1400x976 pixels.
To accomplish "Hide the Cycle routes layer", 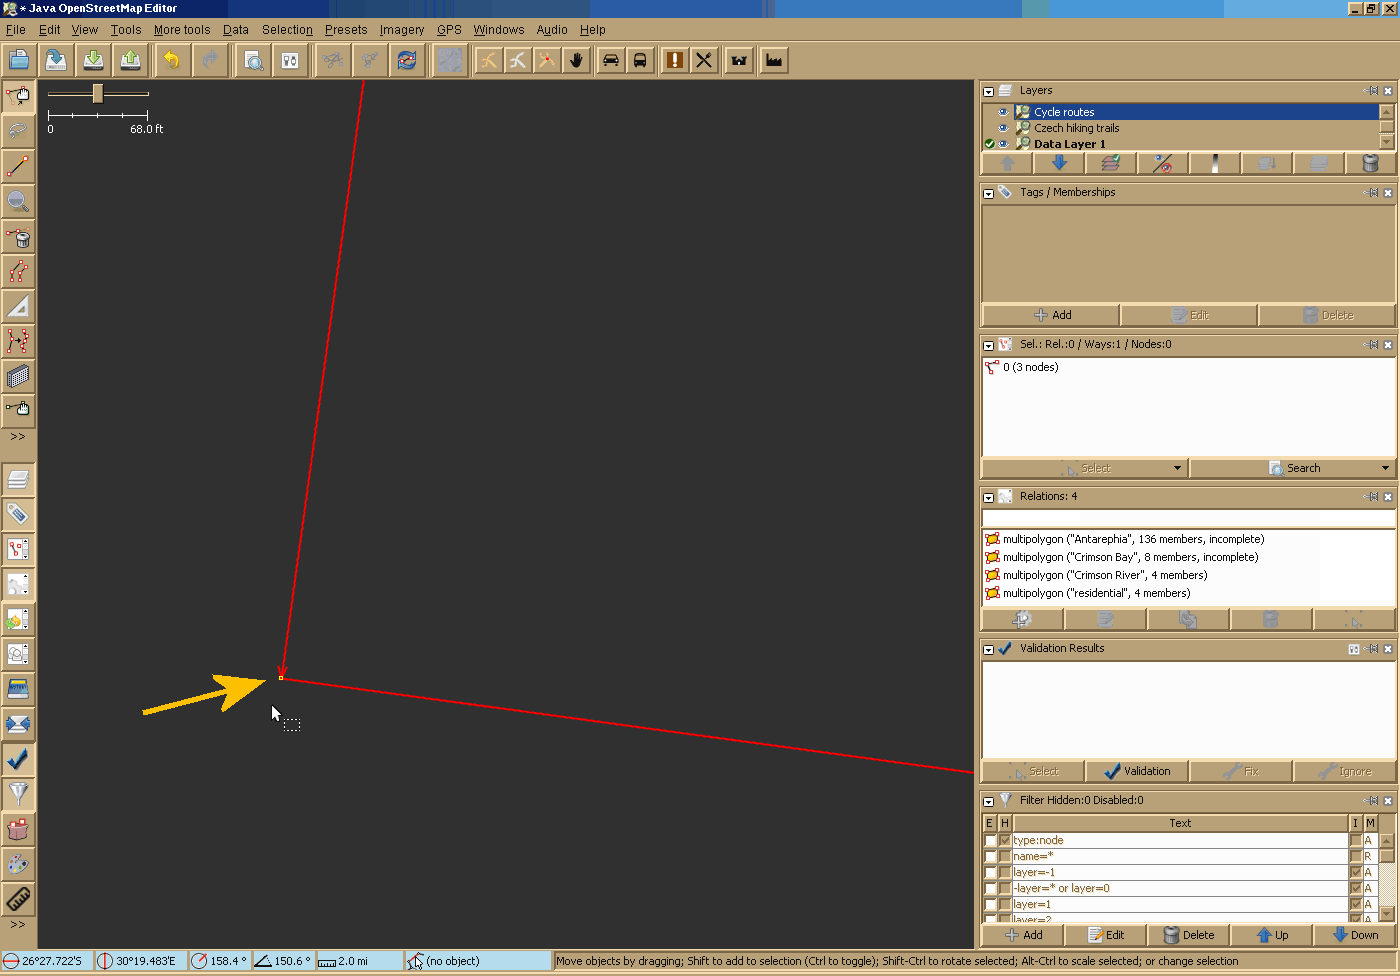I will [x=1003, y=112].
